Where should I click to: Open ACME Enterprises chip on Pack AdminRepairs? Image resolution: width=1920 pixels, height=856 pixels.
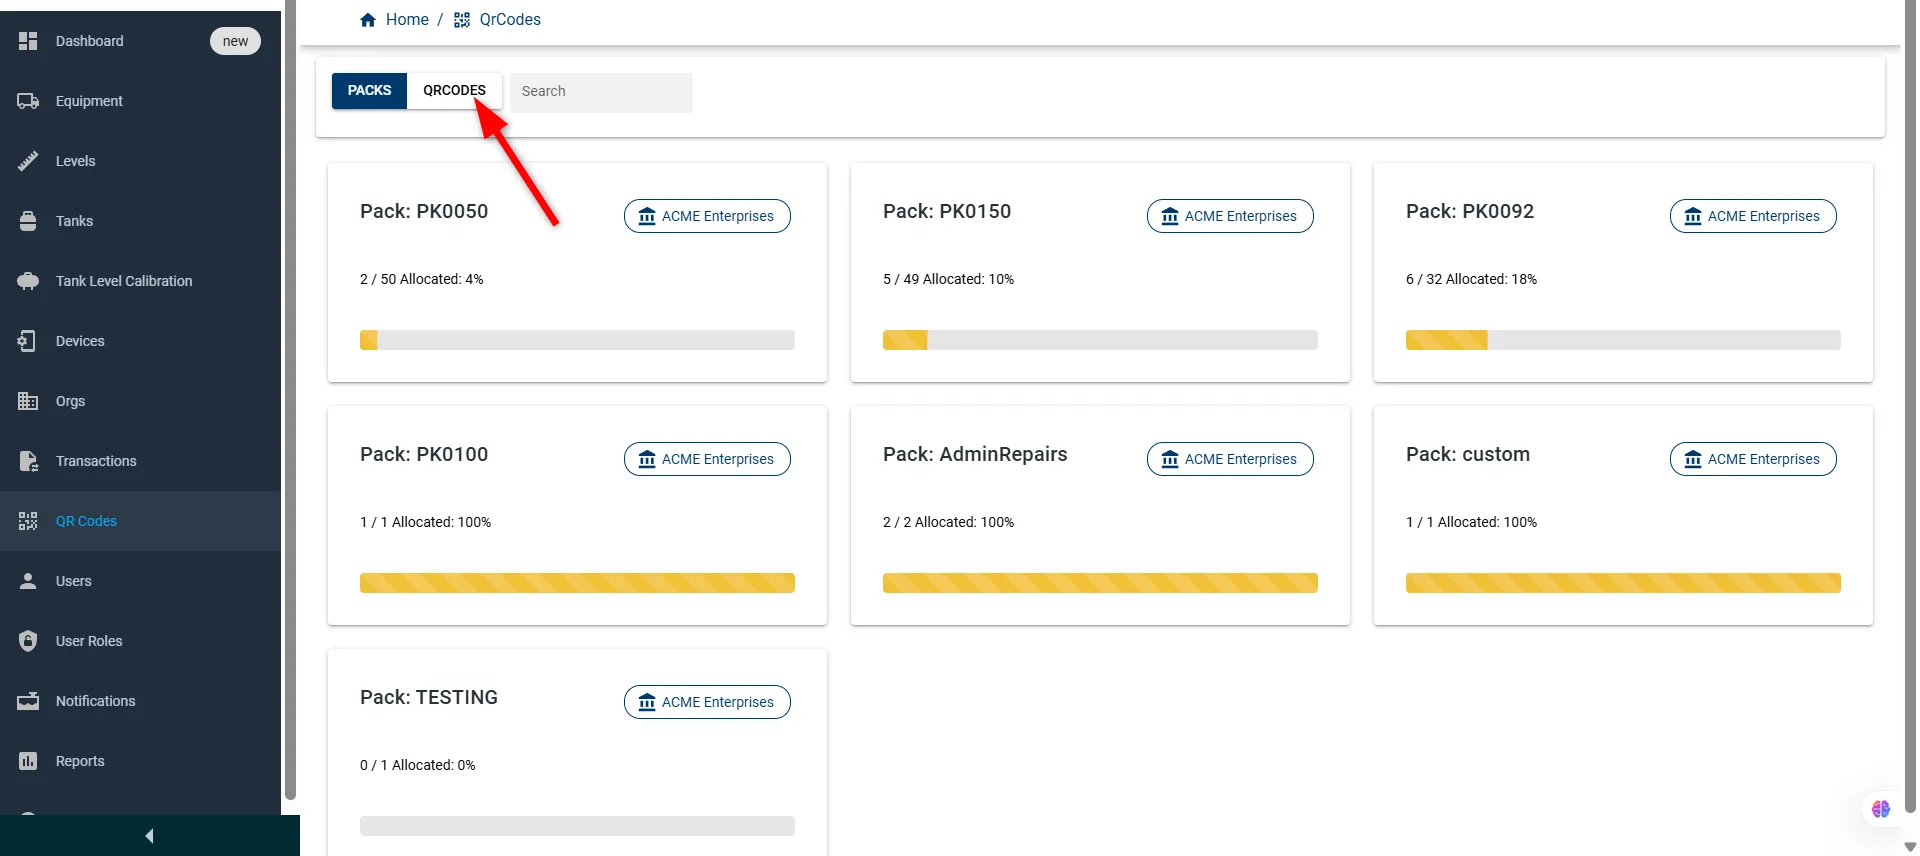coord(1230,459)
